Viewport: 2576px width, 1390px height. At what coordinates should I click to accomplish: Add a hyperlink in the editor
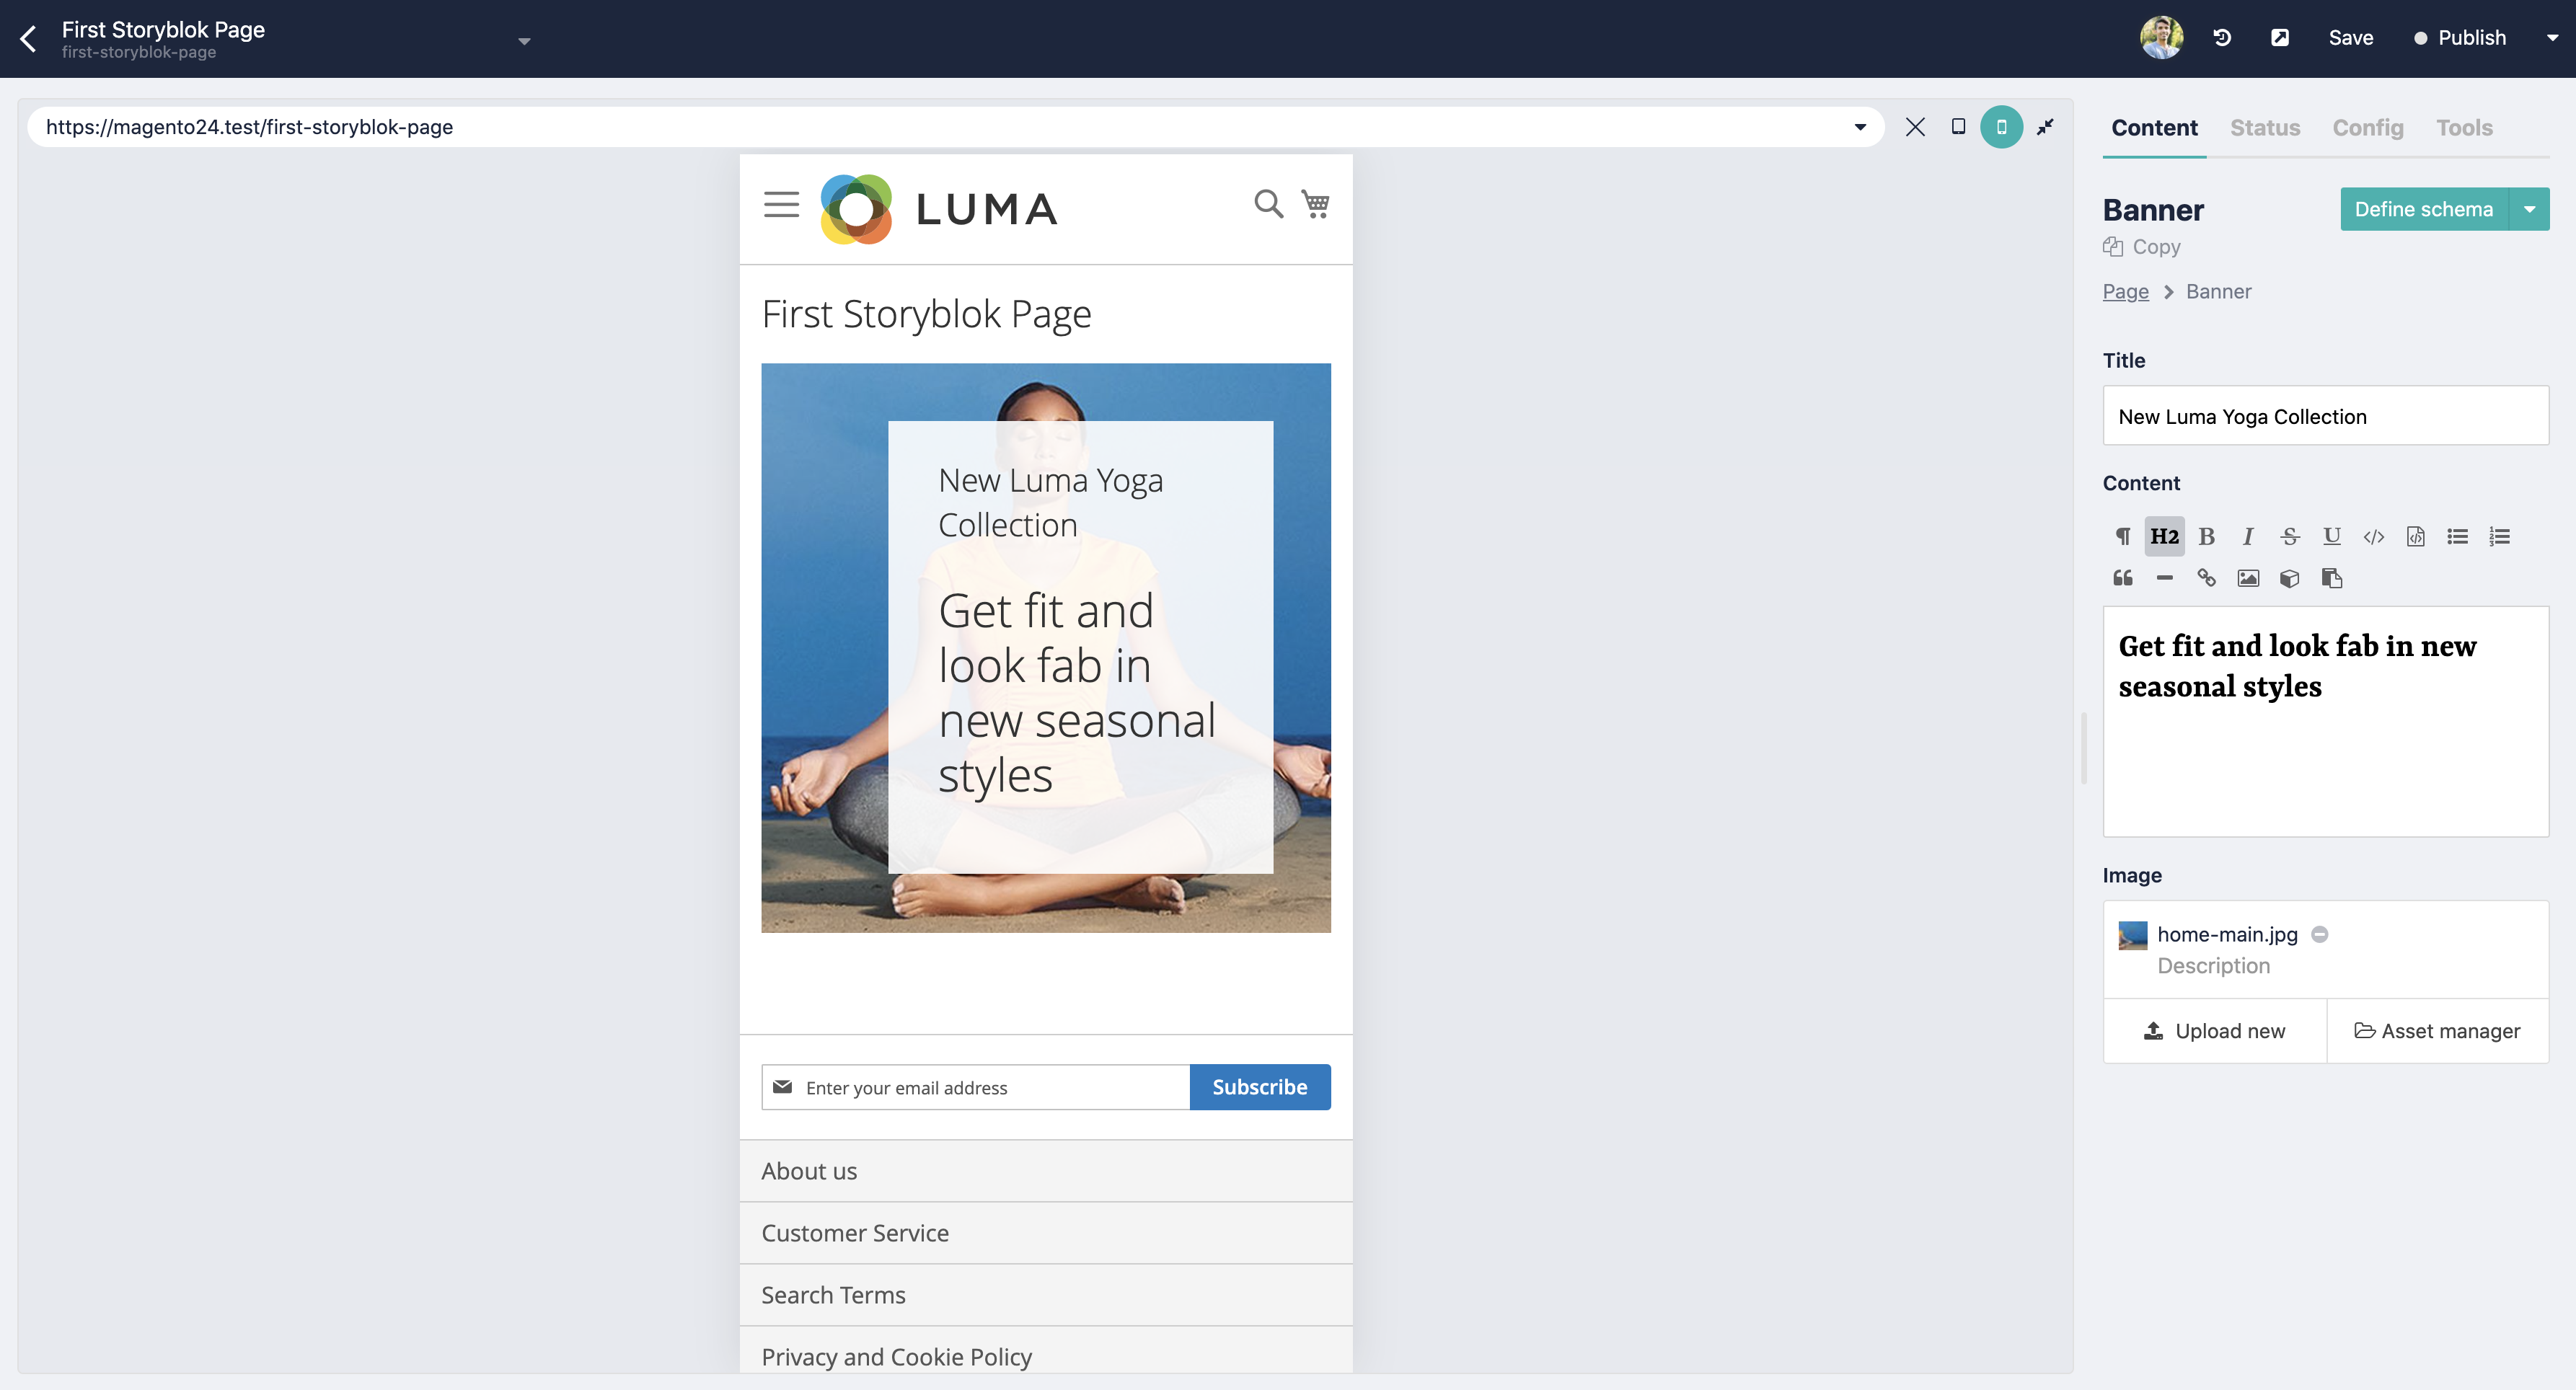[2206, 578]
